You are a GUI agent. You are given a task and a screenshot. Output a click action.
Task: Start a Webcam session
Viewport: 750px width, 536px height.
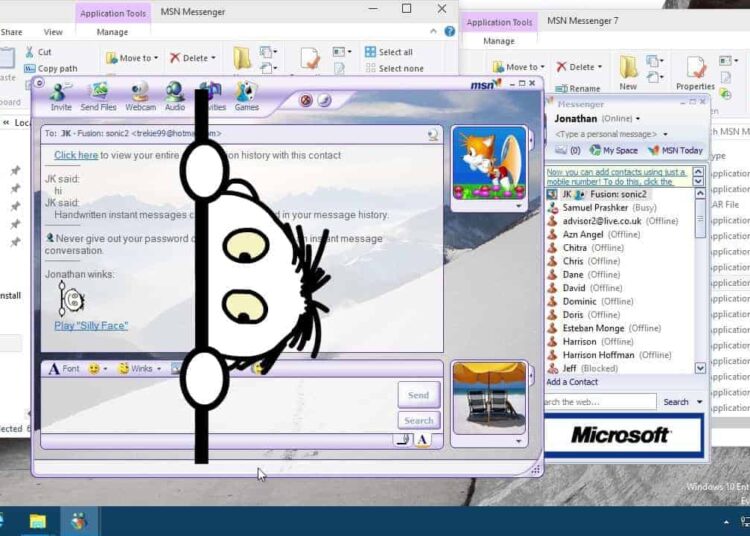[140, 96]
